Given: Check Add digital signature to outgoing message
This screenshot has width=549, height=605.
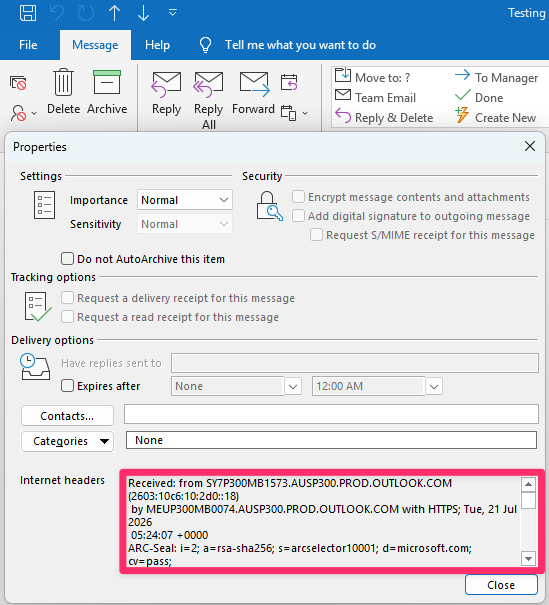Looking at the screenshot, I should tap(298, 216).
